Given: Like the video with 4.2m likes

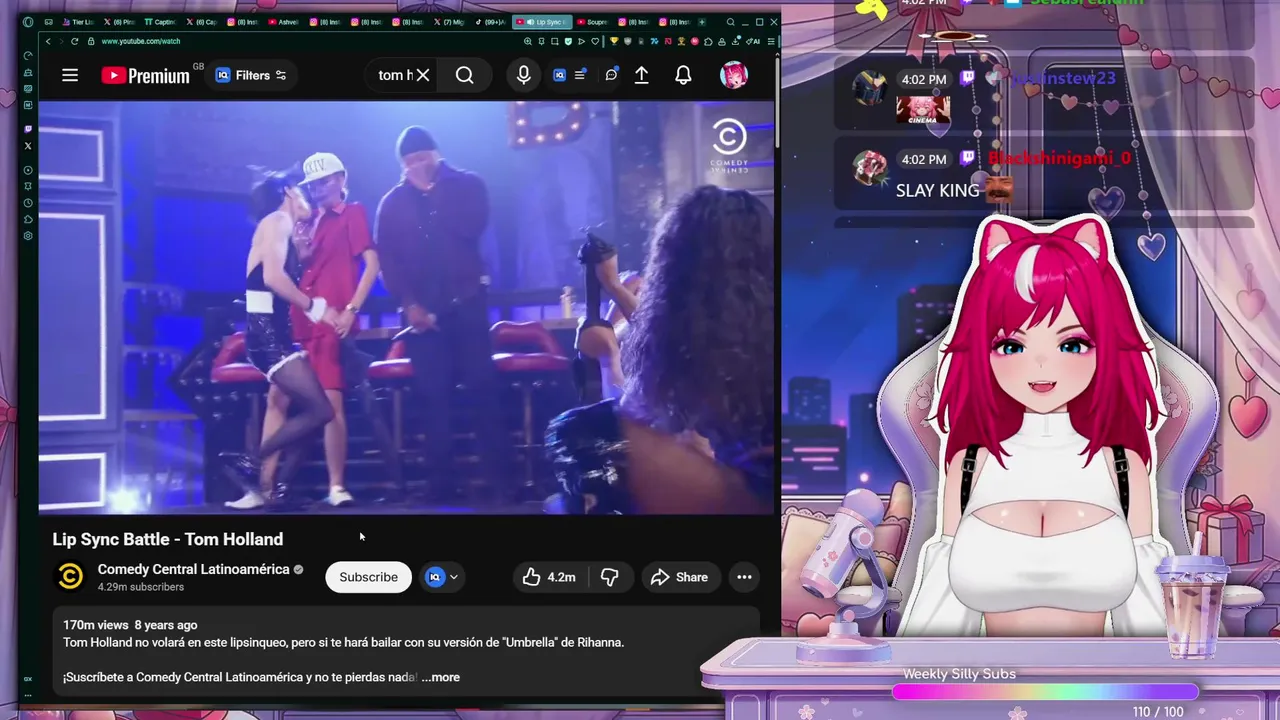Looking at the screenshot, I should pos(549,577).
